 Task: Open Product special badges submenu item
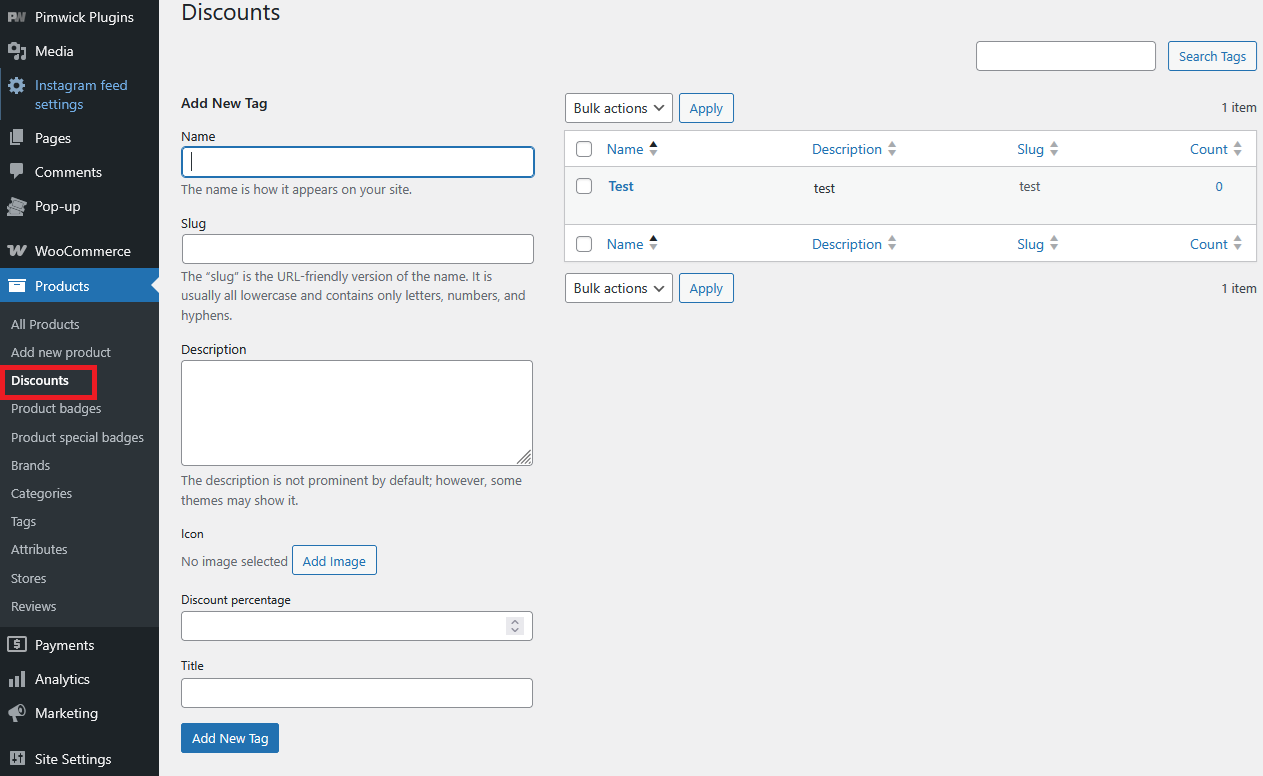[x=77, y=437]
